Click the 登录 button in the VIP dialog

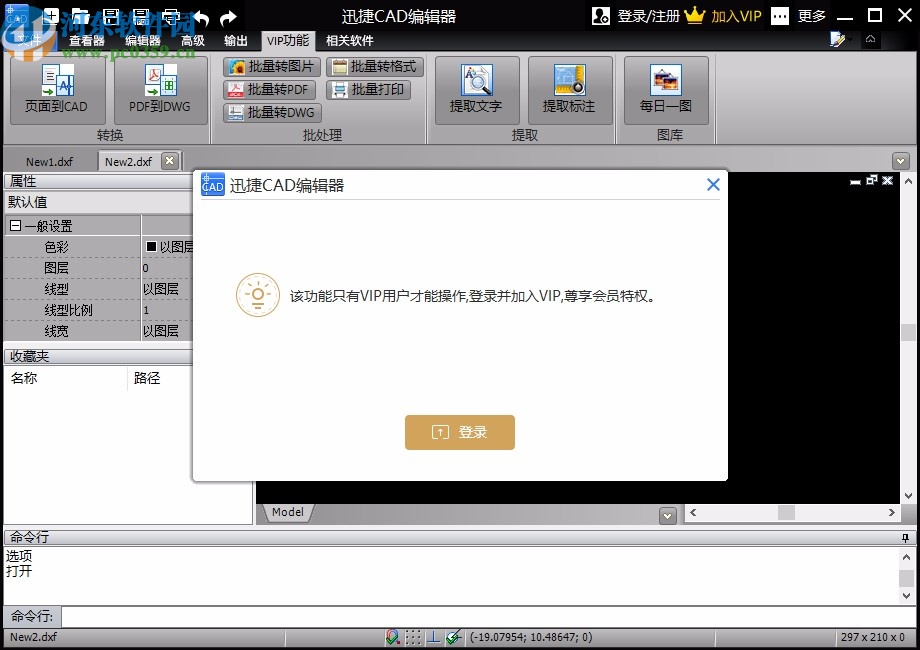(x=459, y=432)
